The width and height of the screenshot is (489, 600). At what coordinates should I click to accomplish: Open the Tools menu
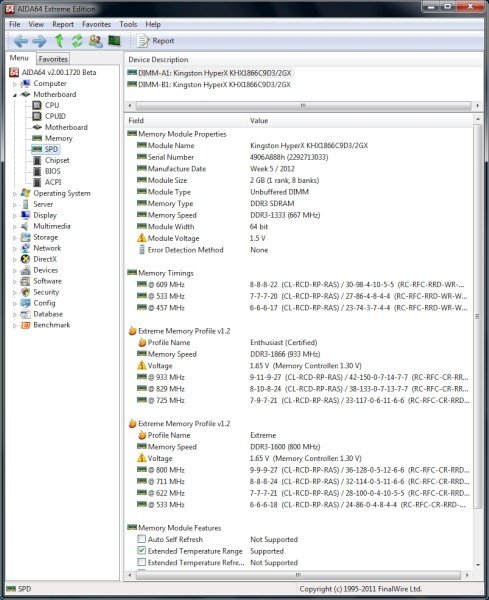point(128,24)
